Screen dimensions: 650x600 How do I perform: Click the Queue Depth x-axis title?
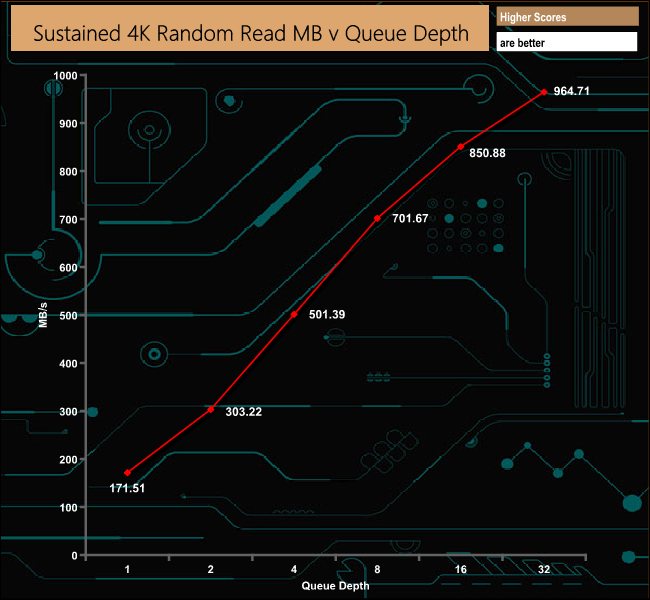pos(335,586)
